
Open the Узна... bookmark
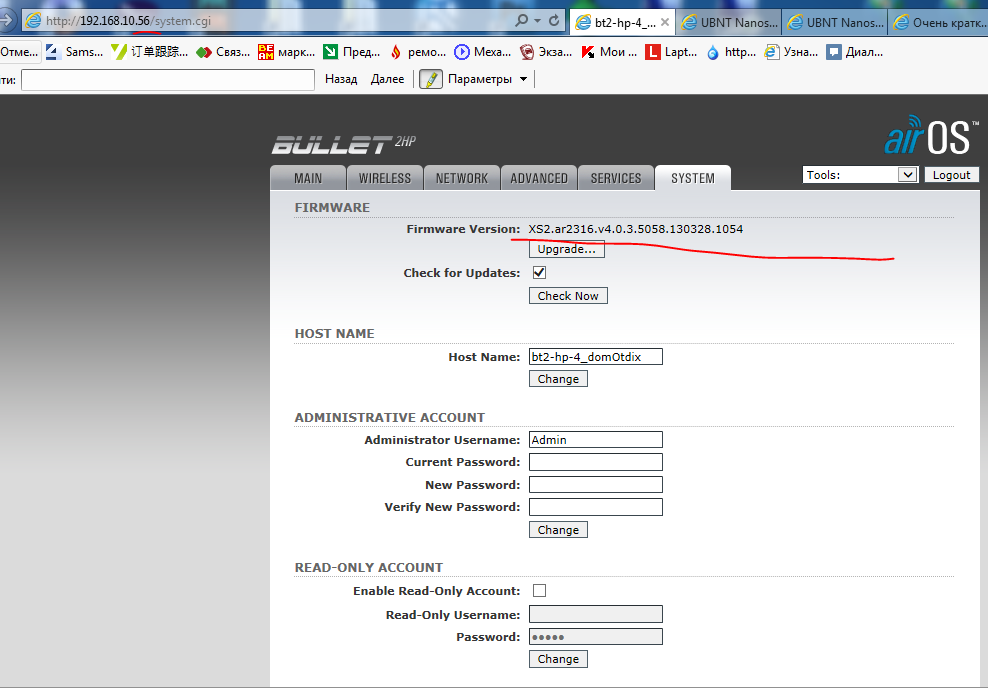coord(791,52)
